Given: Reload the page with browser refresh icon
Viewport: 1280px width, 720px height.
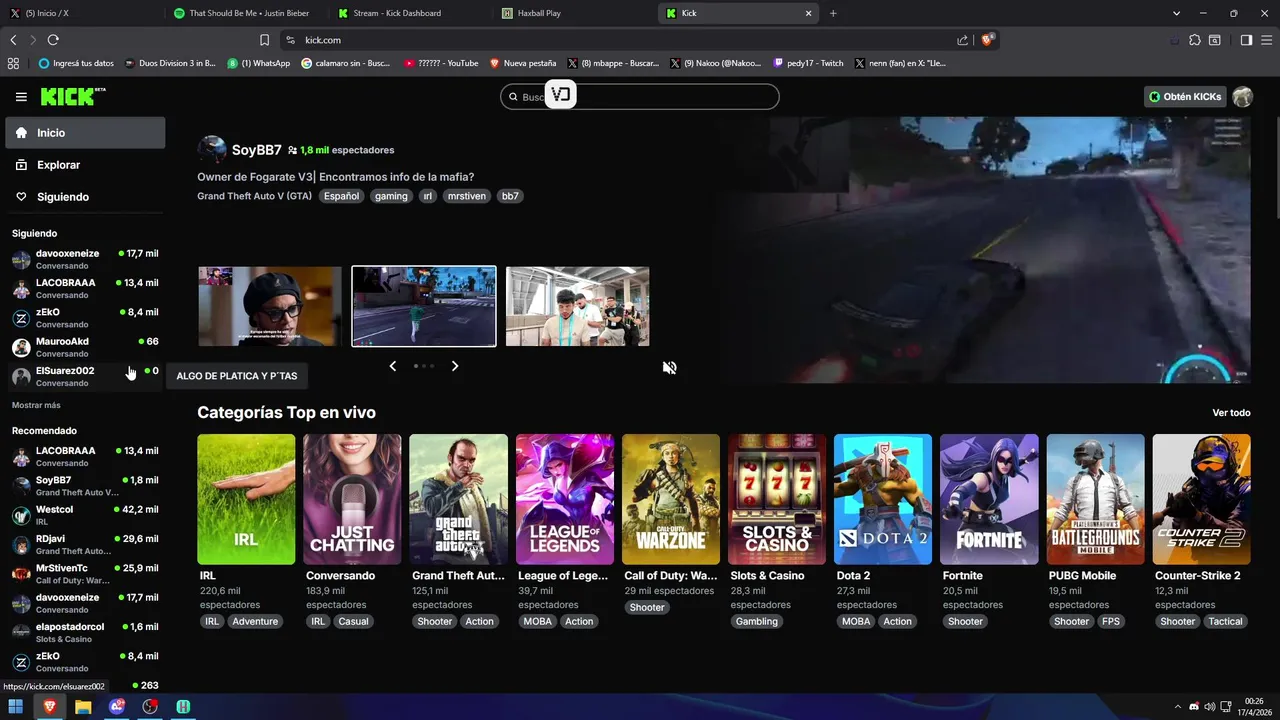Looking at the screenshot, I should (53, 40).
